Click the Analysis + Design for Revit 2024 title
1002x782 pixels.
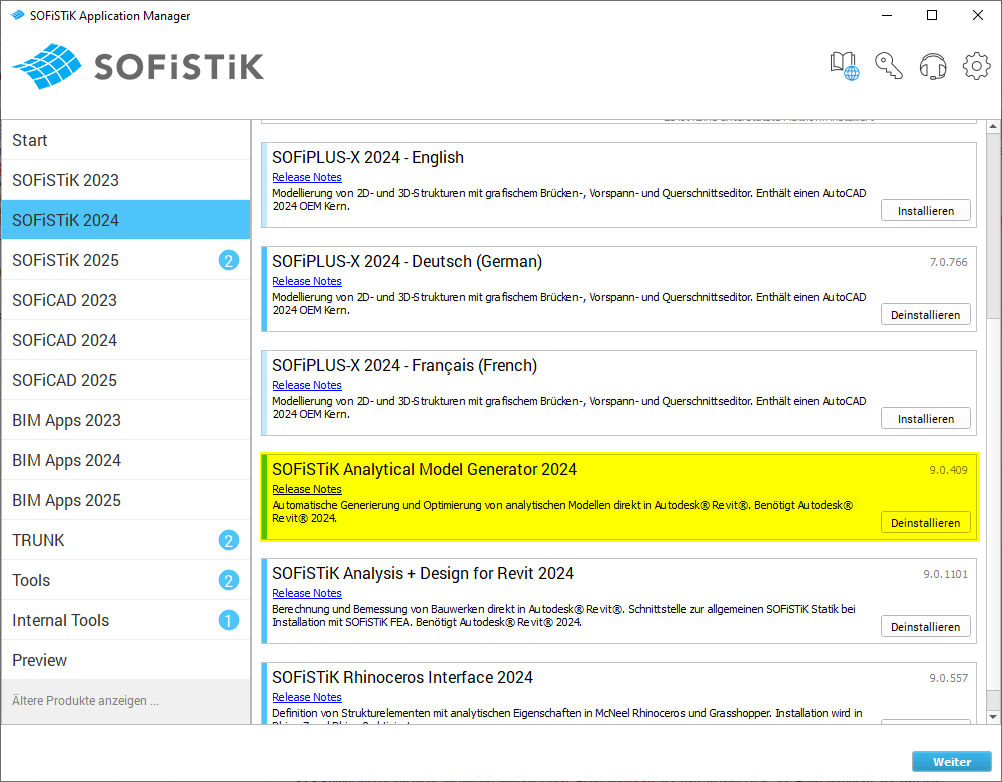423,574
